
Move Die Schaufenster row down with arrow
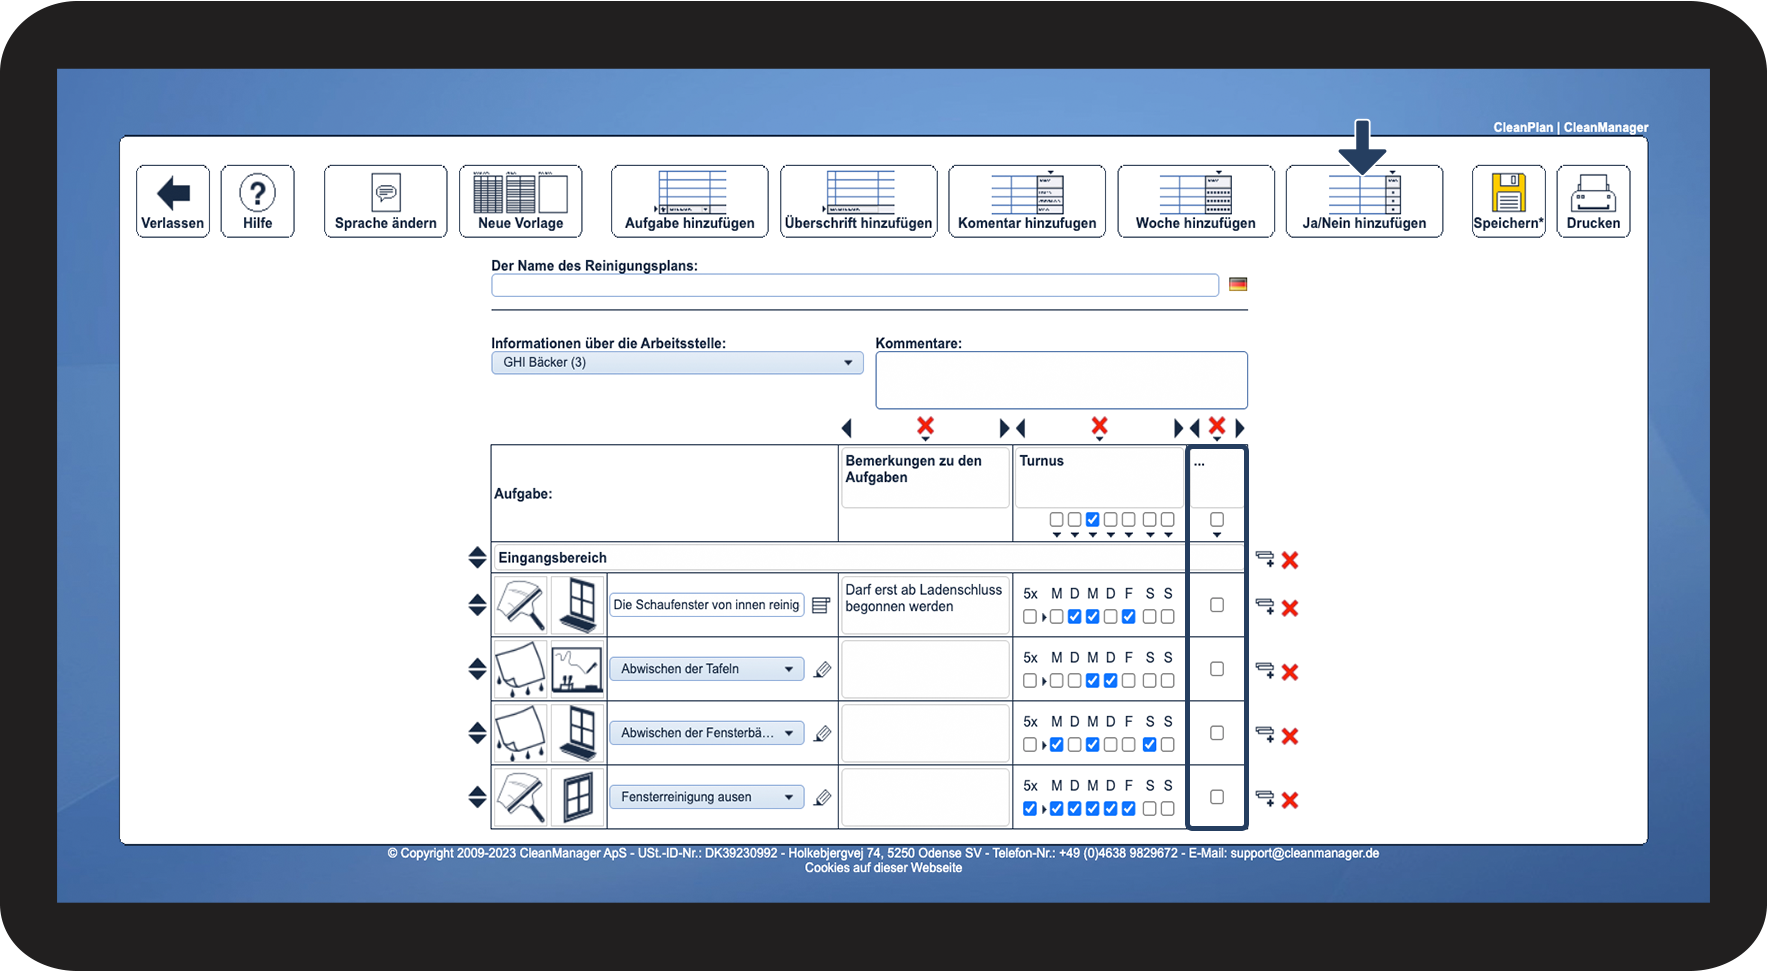tap(477, 611)
